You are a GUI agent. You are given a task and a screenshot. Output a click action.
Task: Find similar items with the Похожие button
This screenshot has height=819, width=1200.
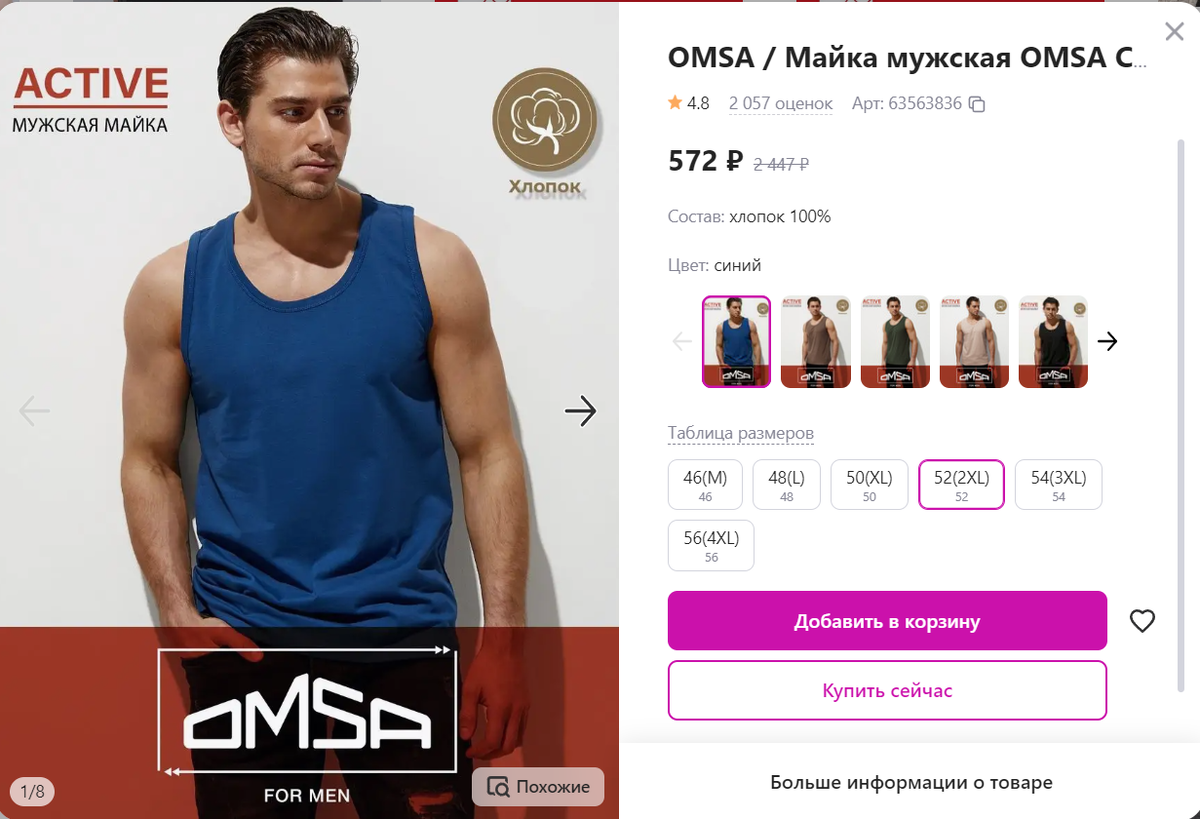(x=538, y=787)
